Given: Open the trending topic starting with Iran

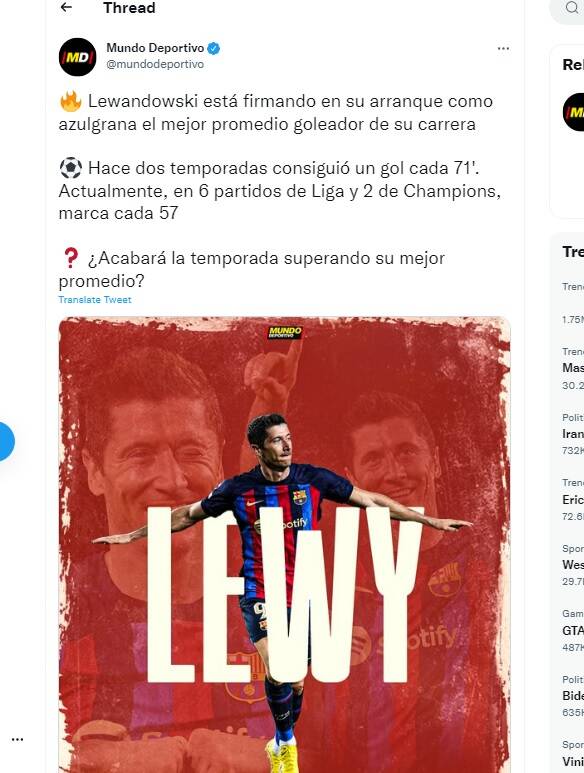Looking at the screenshot, I should coord(573,434).
